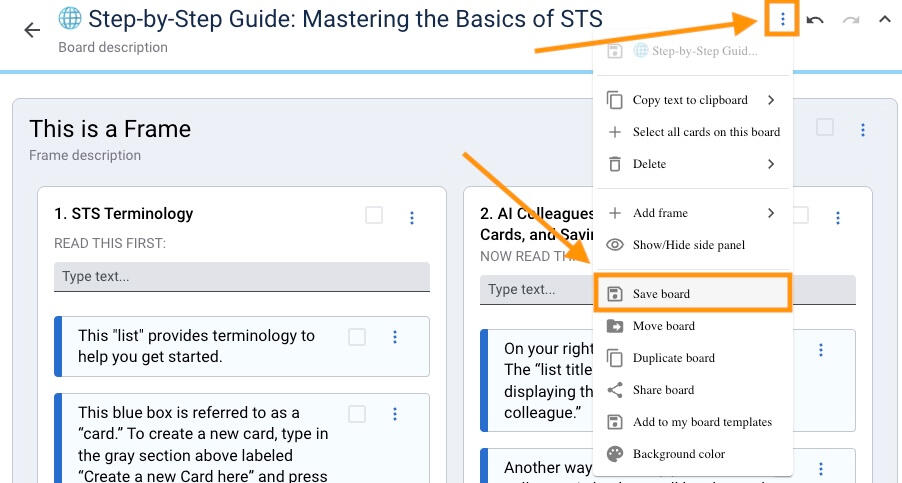Open the frame's three-dot options menu
The height and width of the screenshot is (483, 902).
click(x=862, y=130)
